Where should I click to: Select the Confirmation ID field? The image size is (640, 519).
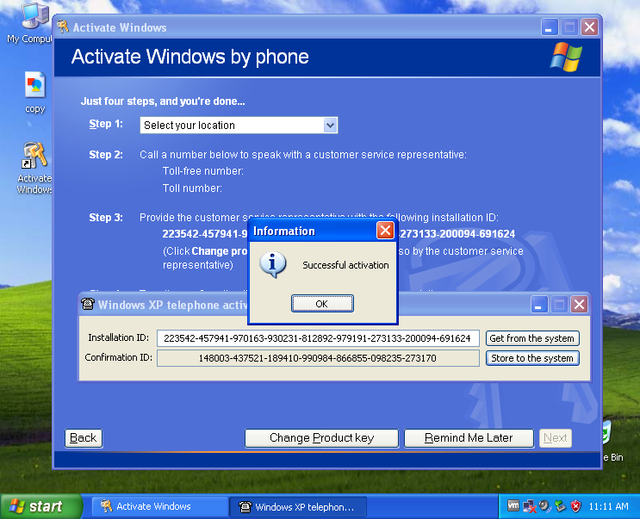point(318,358)
